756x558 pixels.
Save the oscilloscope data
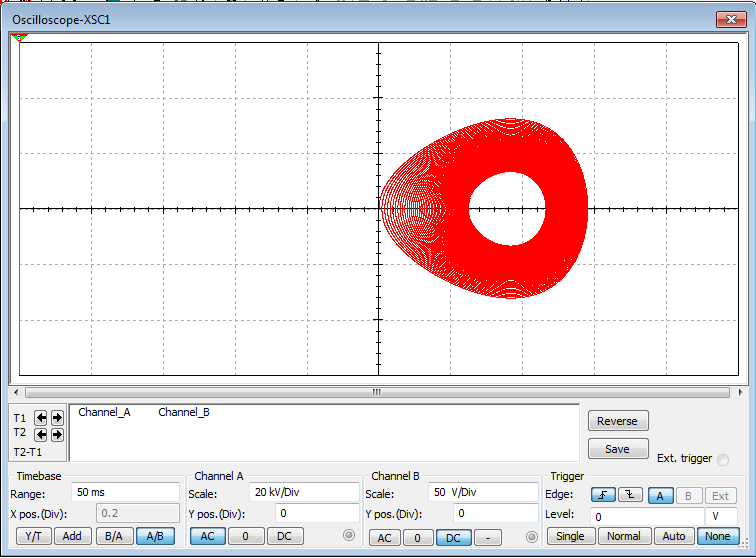tap(618, 449)
